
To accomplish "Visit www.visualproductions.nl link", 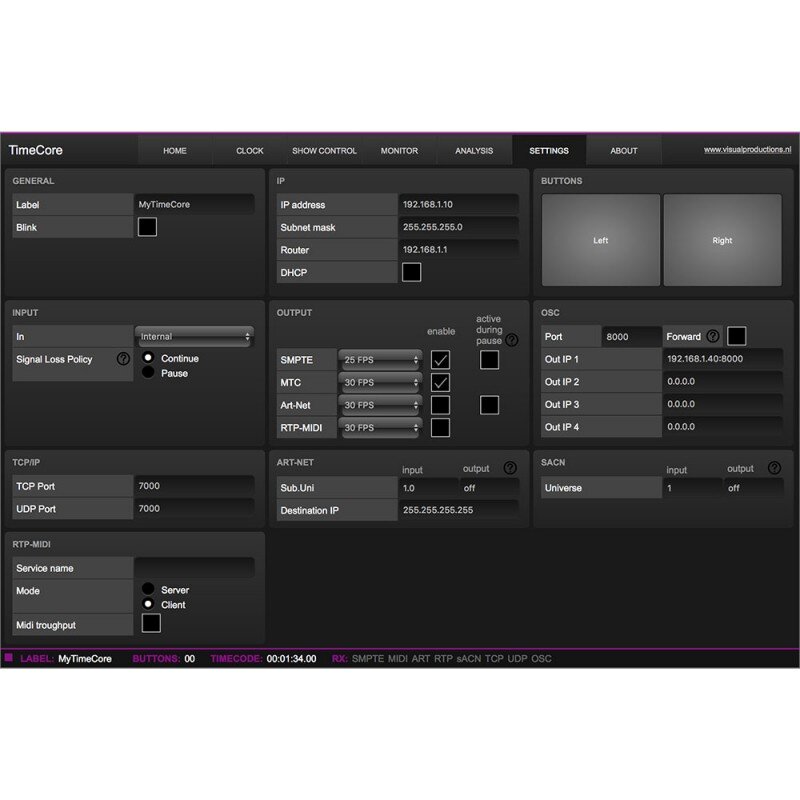I will tap(747, 149).
